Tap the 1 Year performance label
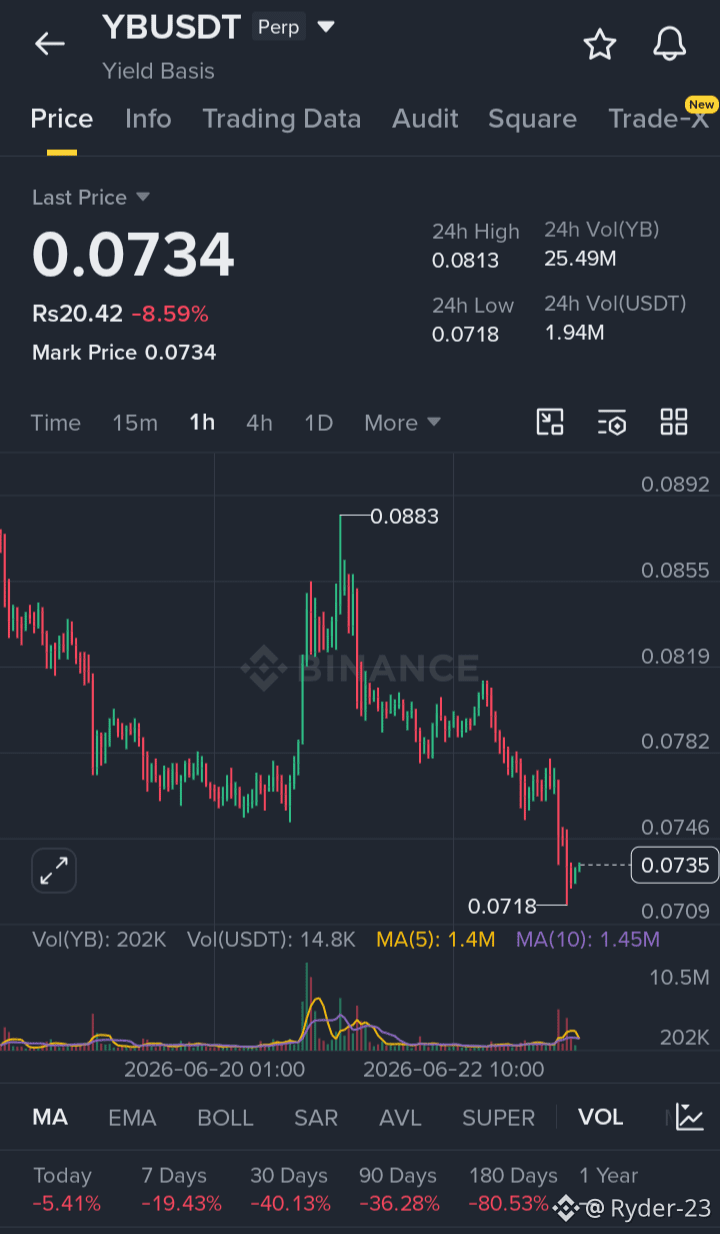Viewport: 720px width, 1234px height. pos(608,1176)
